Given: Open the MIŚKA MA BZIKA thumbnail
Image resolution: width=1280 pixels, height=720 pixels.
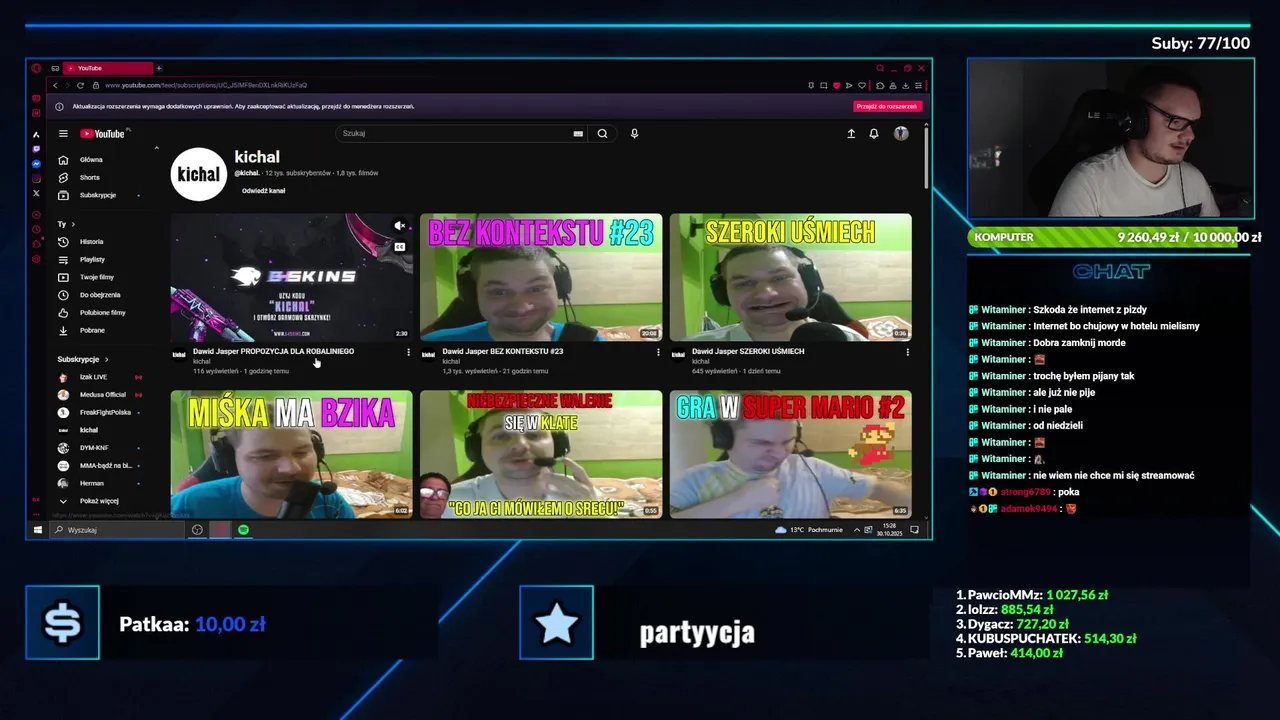Looking at the screenshot, I should [x=291, y=454].
